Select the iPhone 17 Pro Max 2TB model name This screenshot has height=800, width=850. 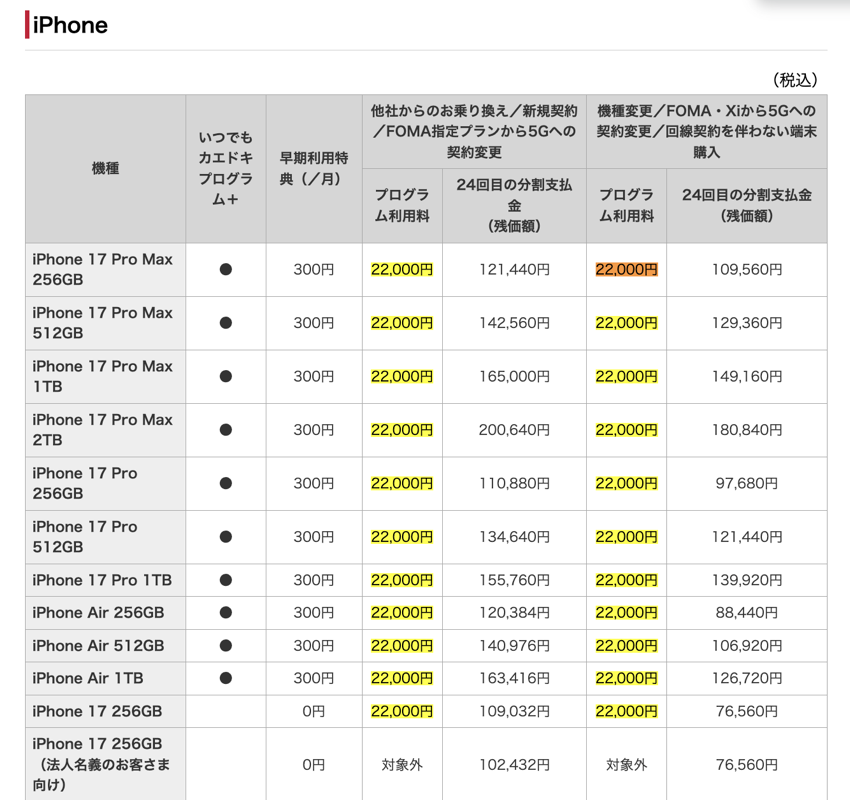click(104, 429)
